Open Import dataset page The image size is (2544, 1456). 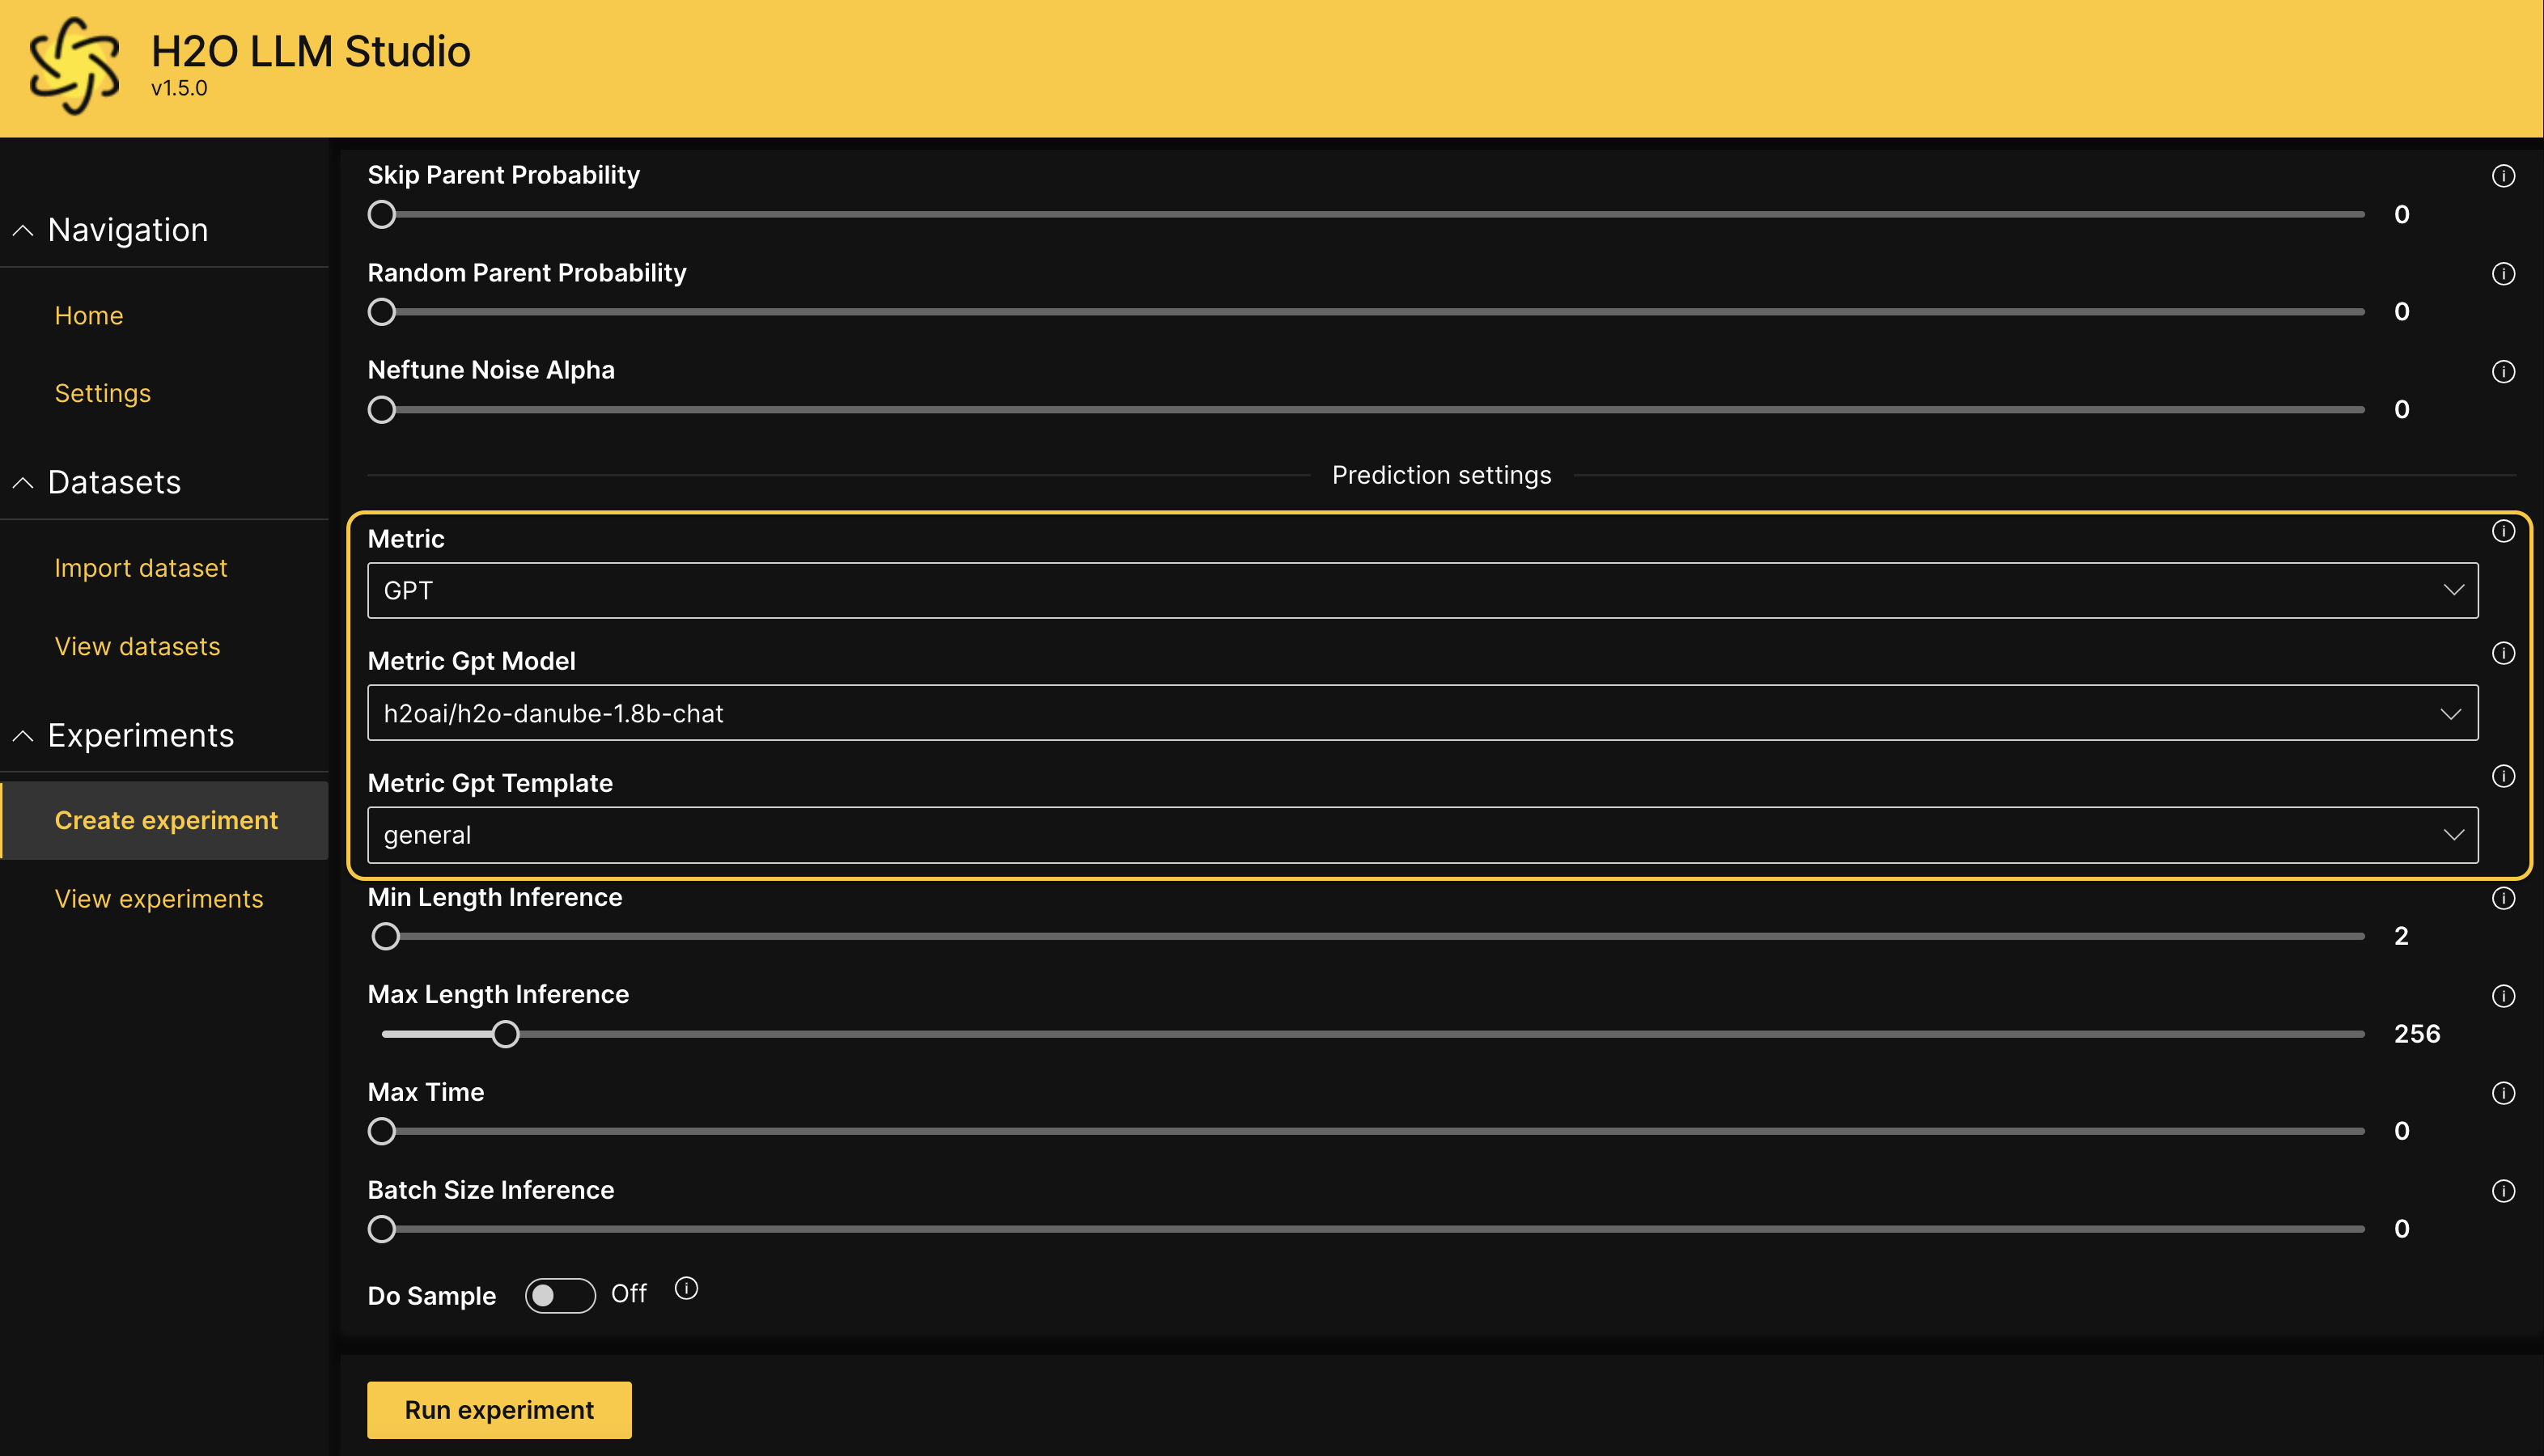coord(141,568)
